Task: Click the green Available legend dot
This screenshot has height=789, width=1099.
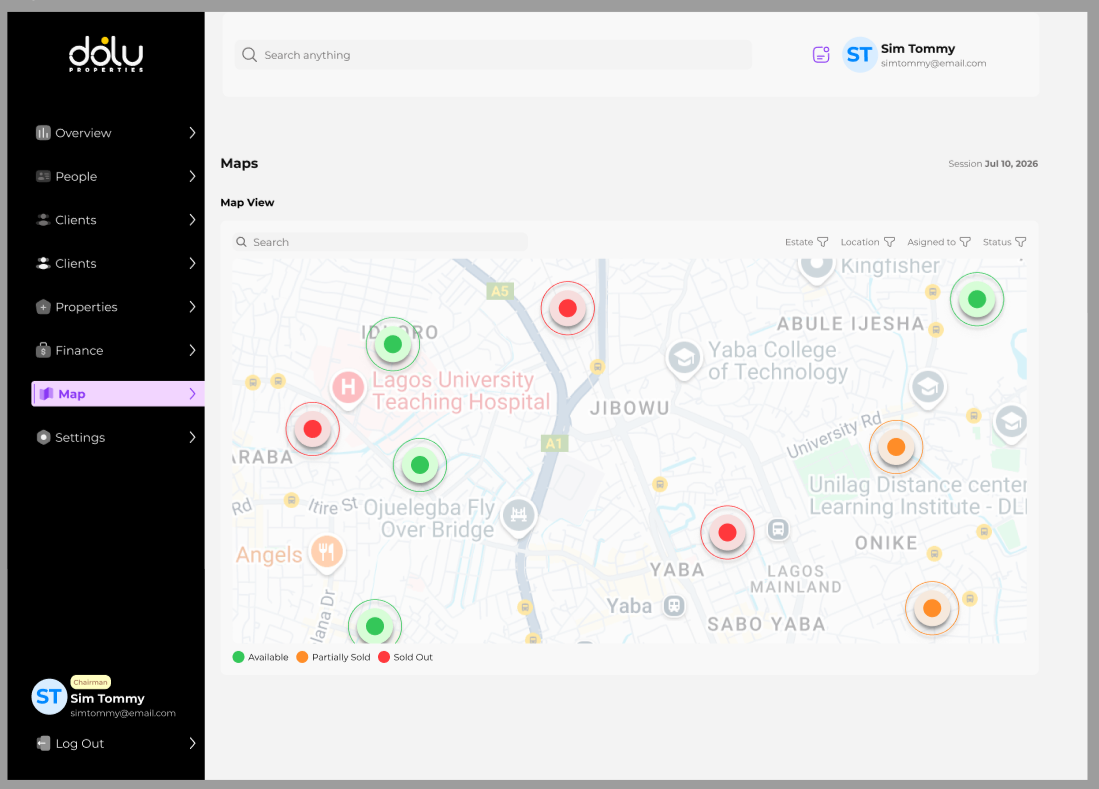Action: pyautogui.click(x=238, y=657)
